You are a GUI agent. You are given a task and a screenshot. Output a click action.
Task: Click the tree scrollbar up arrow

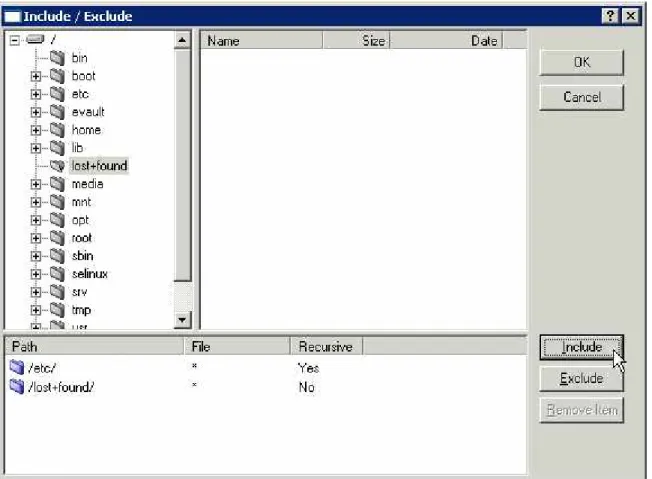(x=182, y=40)
